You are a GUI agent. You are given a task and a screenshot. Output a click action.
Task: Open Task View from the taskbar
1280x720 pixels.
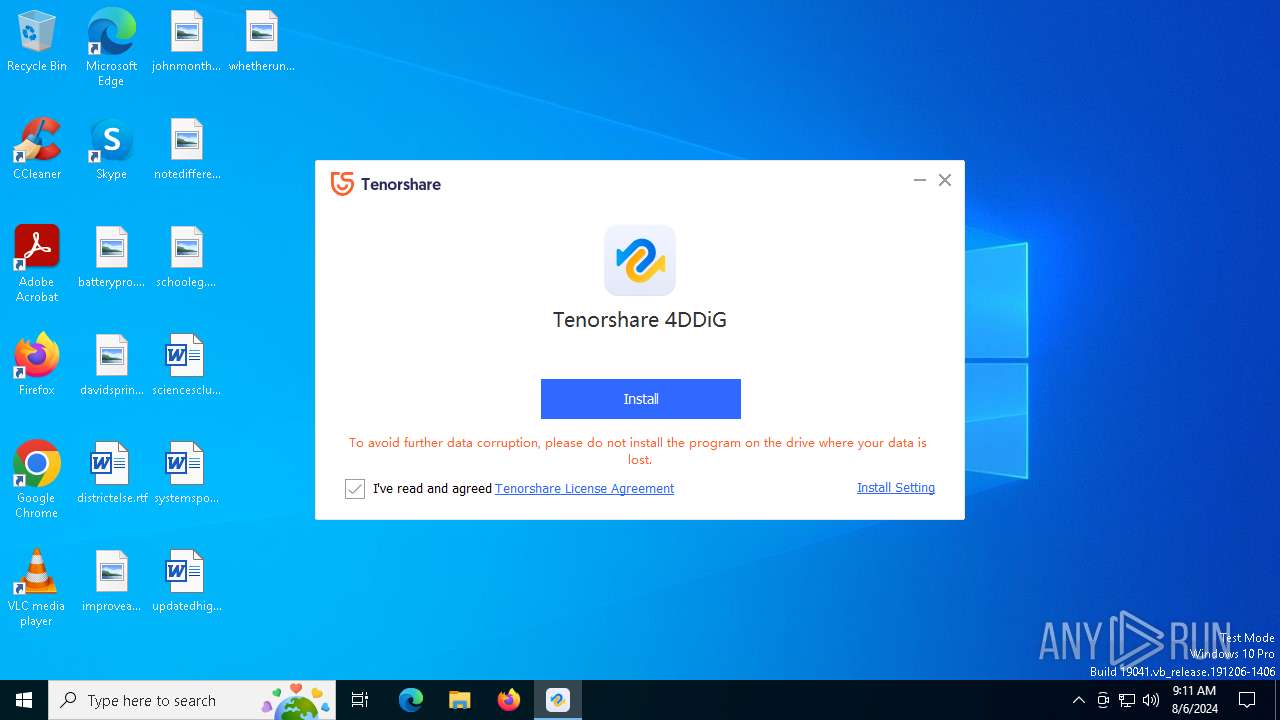click(x=360, y=700)
